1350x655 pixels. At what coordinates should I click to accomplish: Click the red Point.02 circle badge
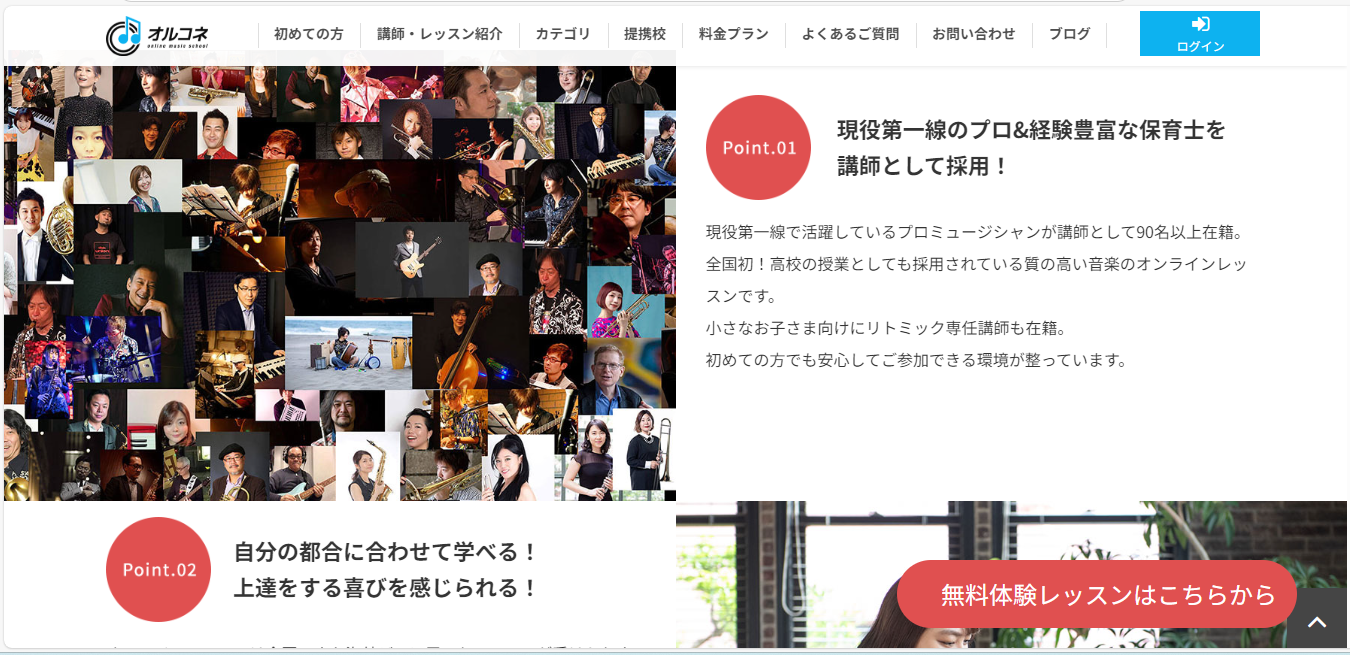(x=158, y=569)
